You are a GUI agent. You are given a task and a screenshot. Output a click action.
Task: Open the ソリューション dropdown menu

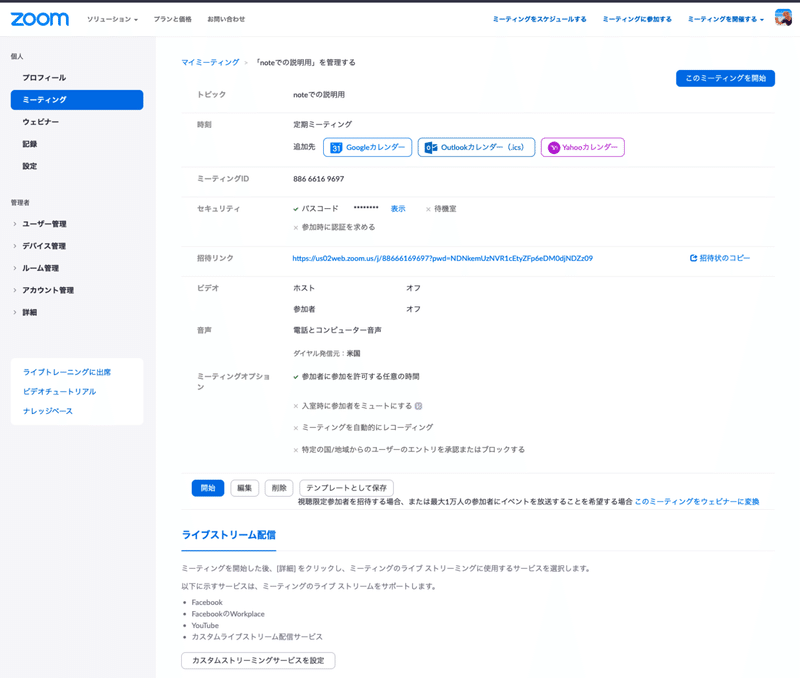[x=112, y=19]
